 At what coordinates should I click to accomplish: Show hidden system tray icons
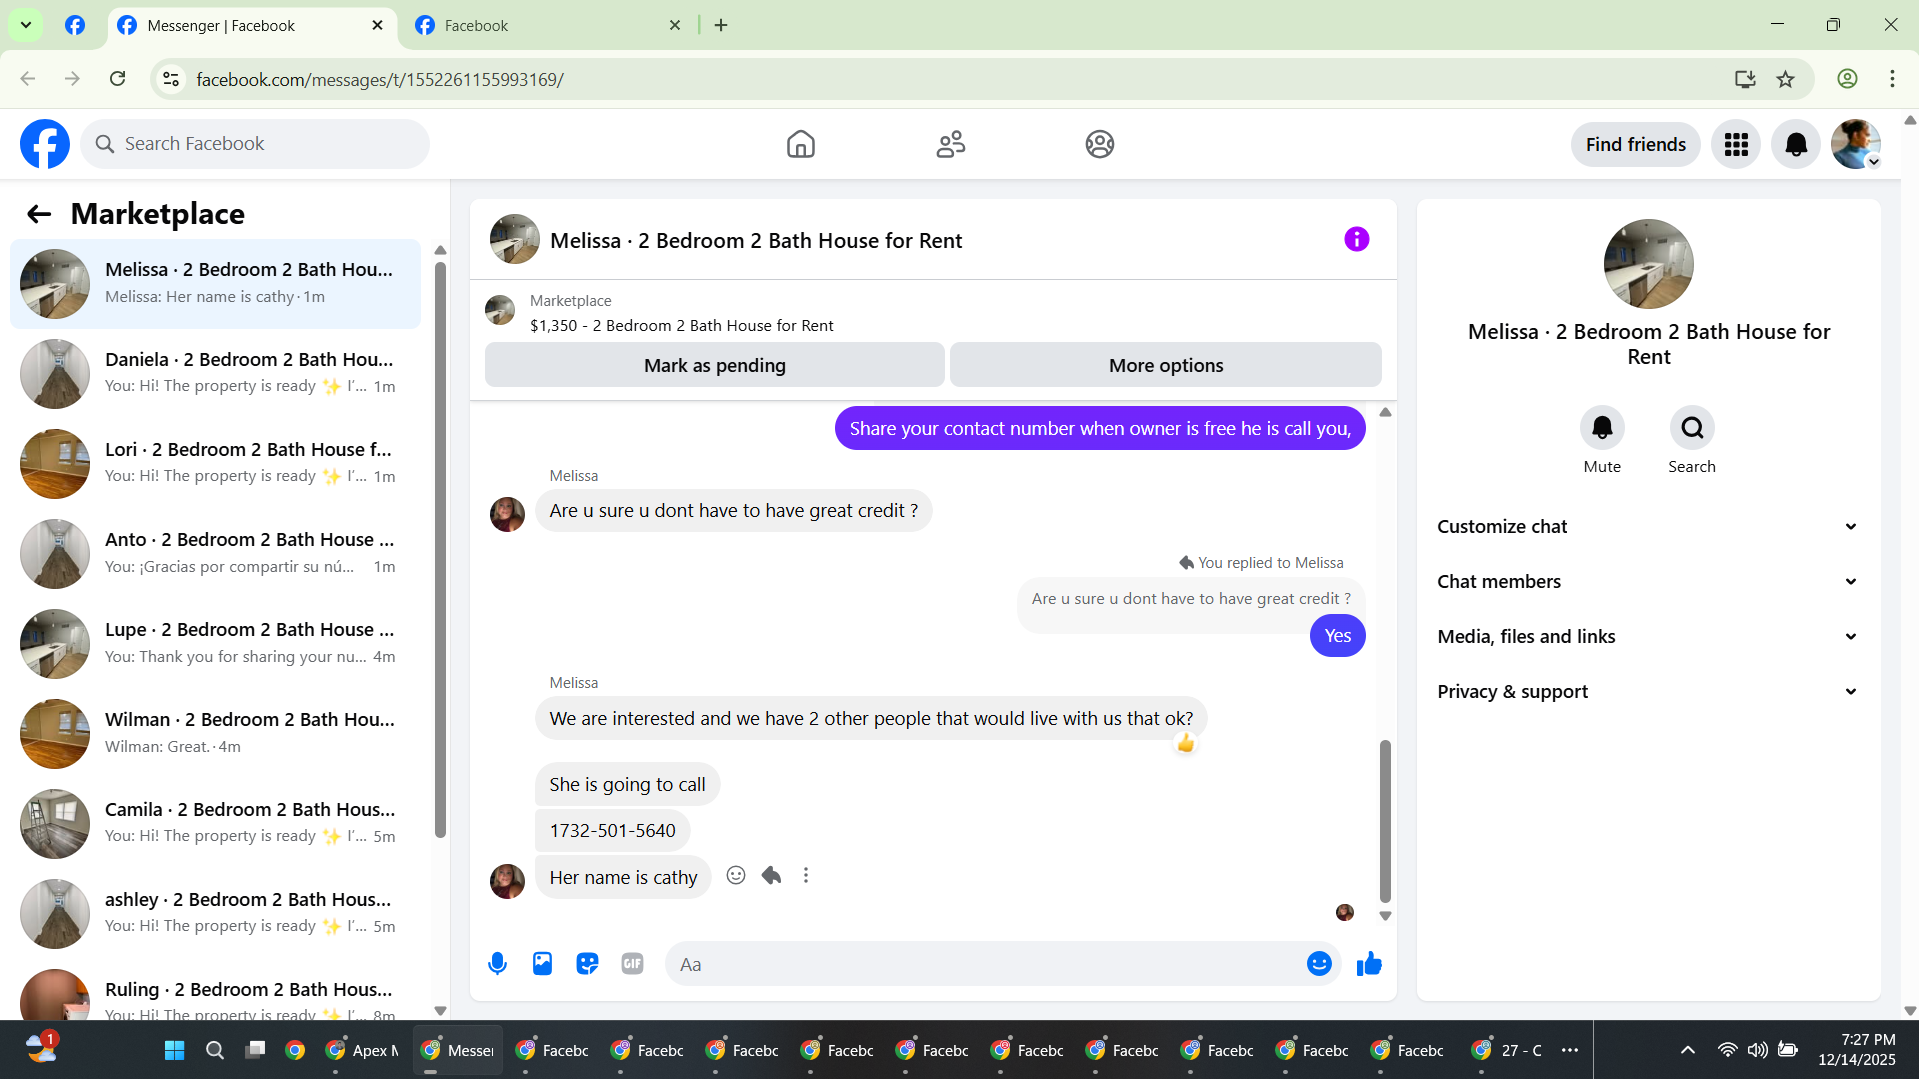pyautogui.click(x=1687, y=1050)
